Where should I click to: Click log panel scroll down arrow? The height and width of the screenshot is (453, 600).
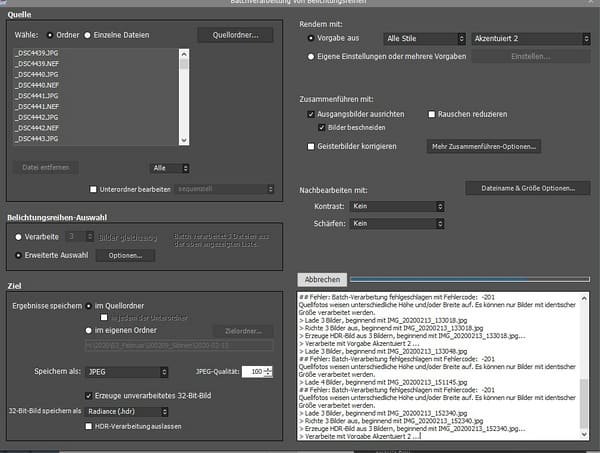pos(584,435)
